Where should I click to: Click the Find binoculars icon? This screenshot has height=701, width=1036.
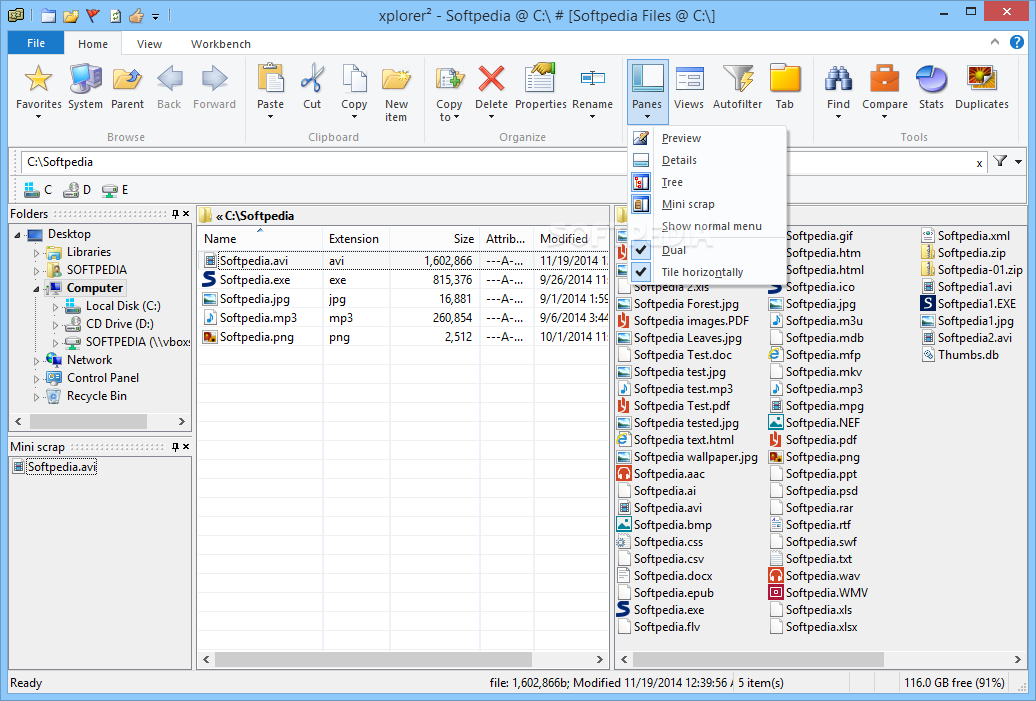tap(838, 79)
